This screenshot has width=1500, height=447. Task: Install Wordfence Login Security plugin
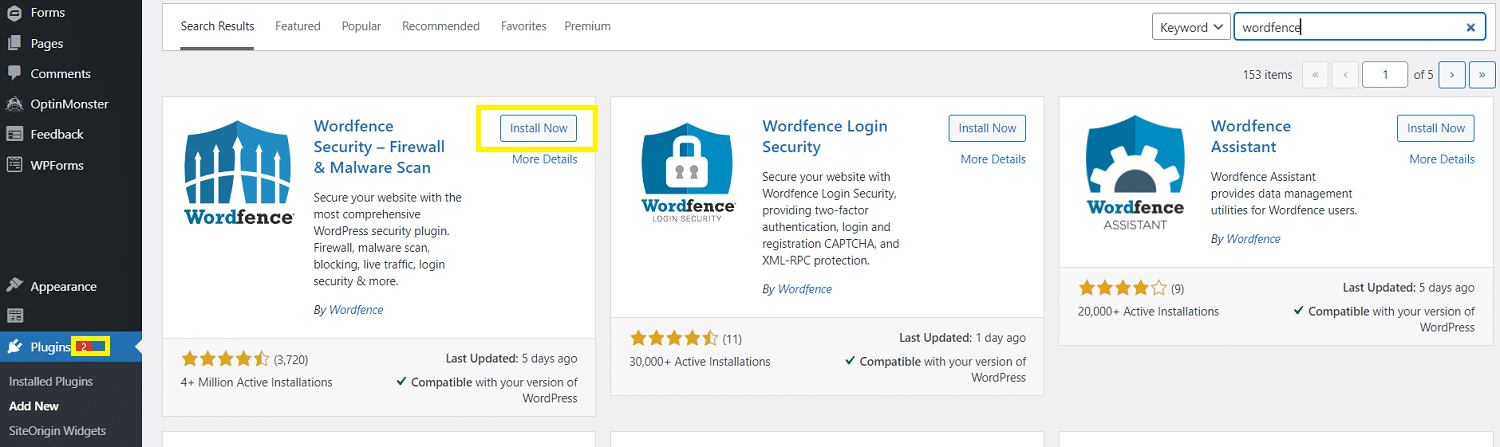pos(987,128)
